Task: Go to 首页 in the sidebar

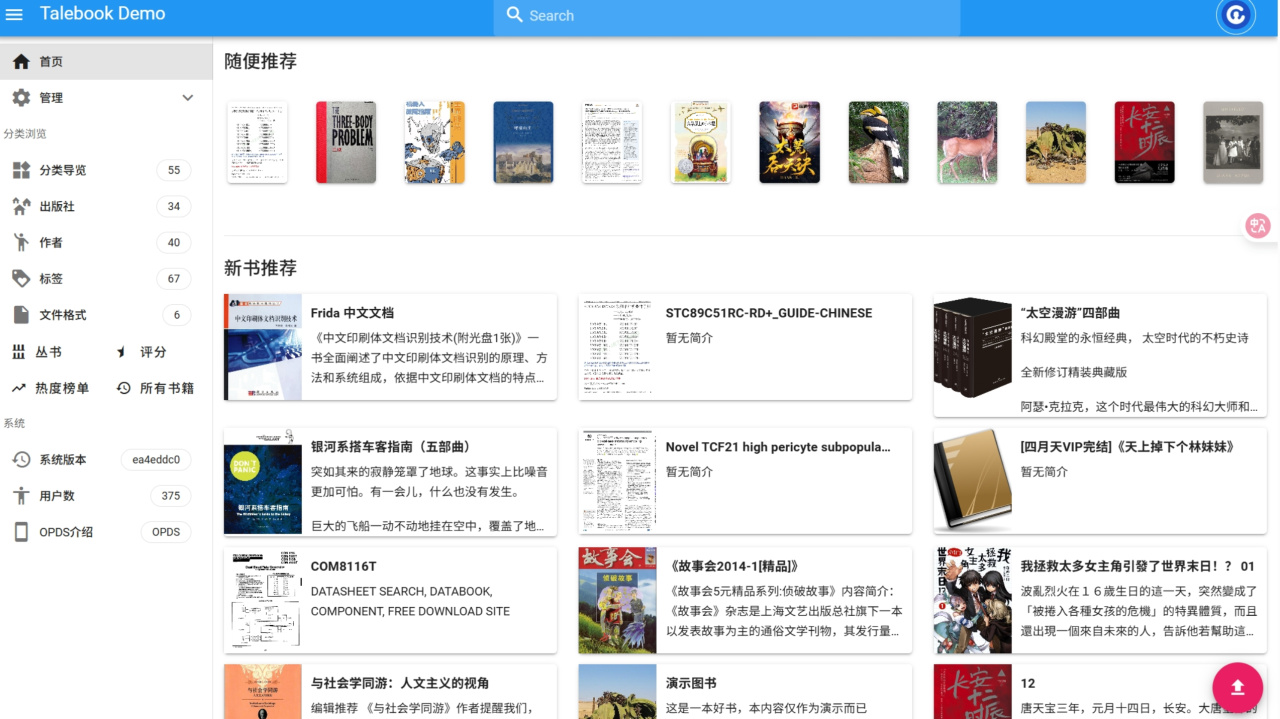Action: (x=106, y=62)
